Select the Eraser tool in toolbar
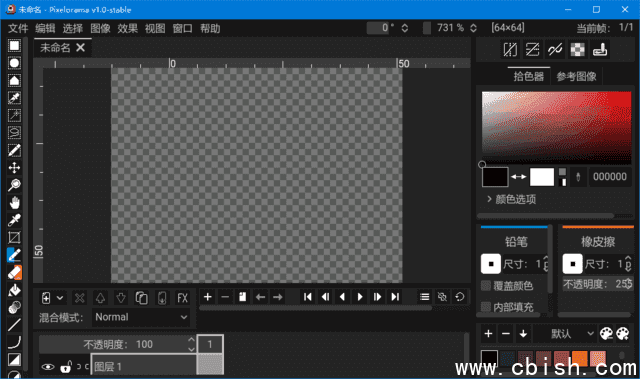640x379 pixels. tap(14, 273)
